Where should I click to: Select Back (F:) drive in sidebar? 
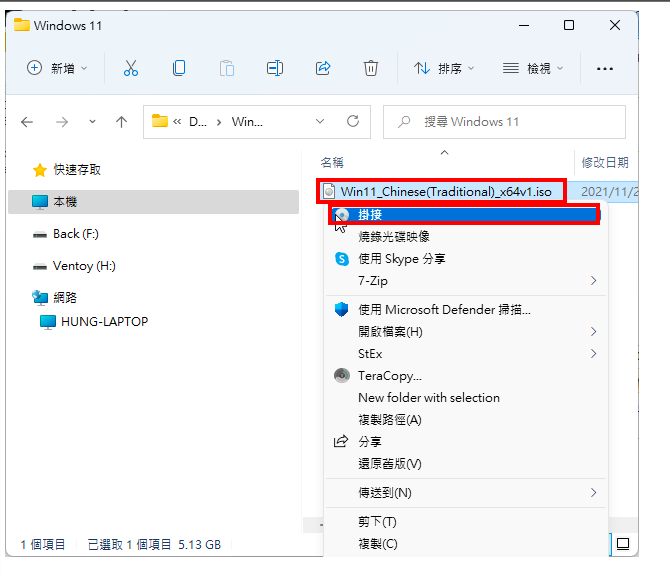76,234
